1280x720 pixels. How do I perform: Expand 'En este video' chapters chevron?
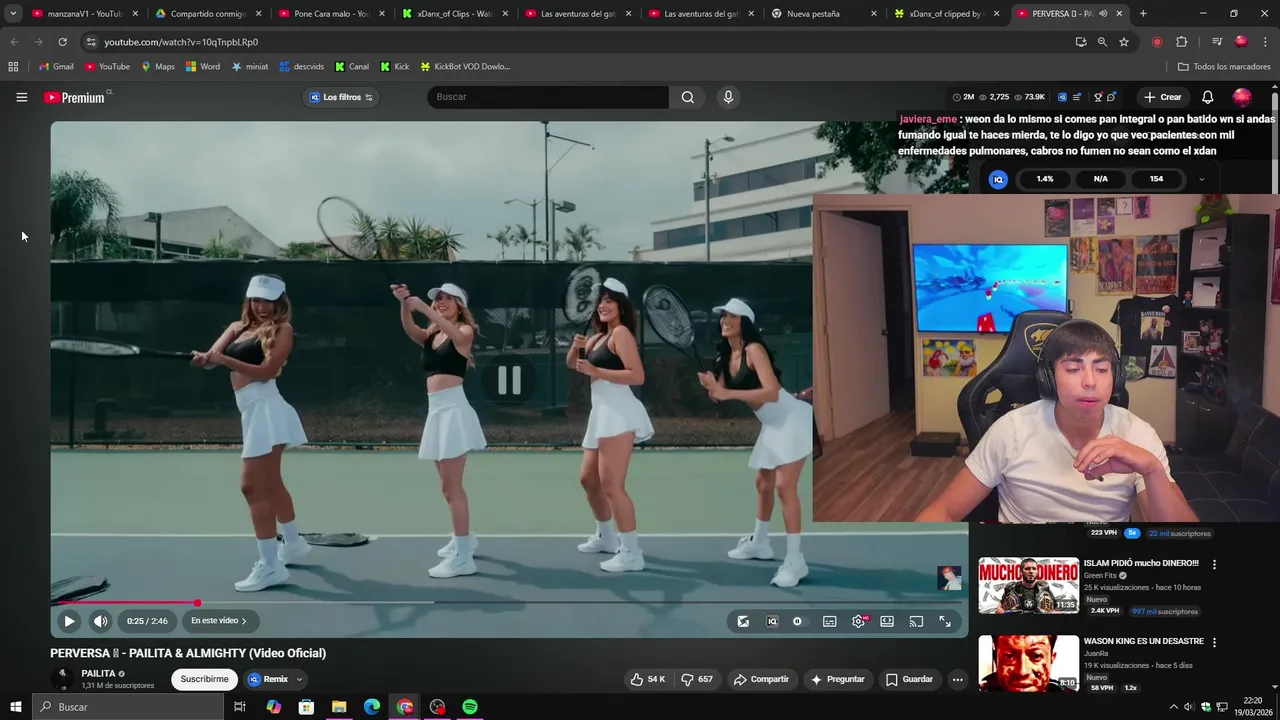(243, 621)
